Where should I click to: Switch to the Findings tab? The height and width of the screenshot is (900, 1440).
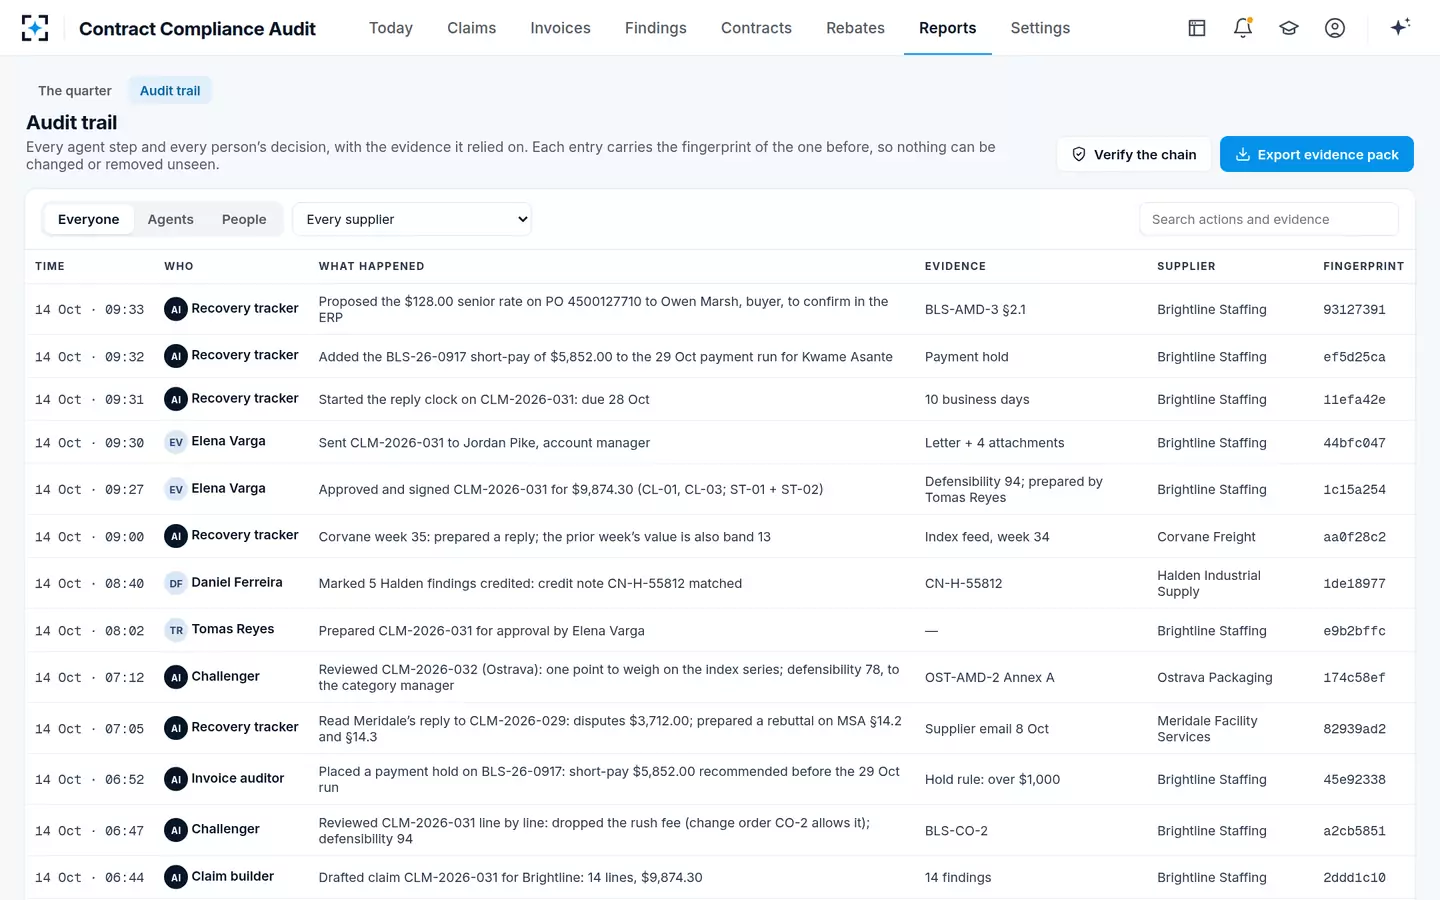pyautogui.click(x=656, y=28)
